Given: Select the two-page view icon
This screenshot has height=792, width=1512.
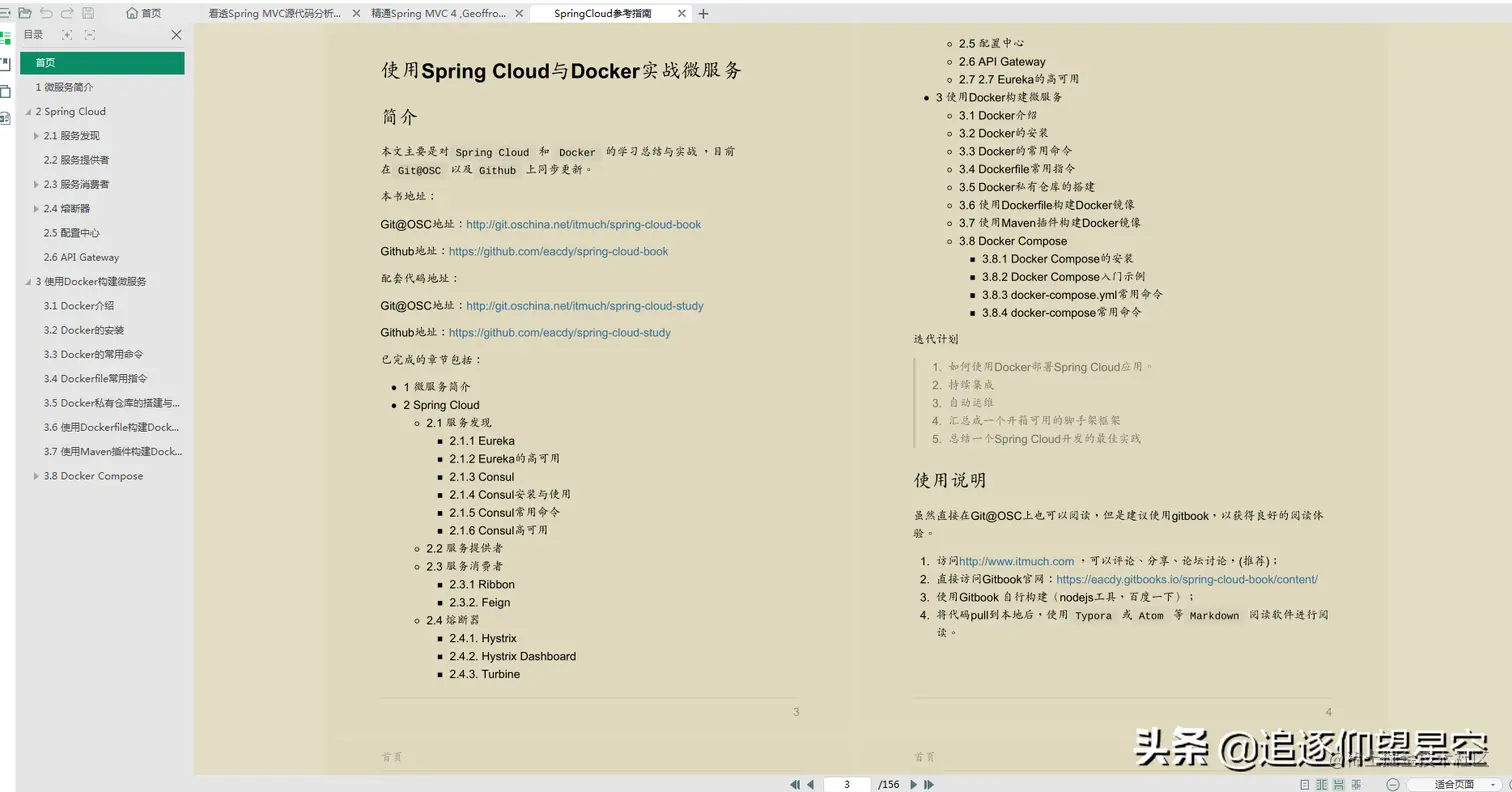Looking at the screenshot, I should click(1322, 784).
